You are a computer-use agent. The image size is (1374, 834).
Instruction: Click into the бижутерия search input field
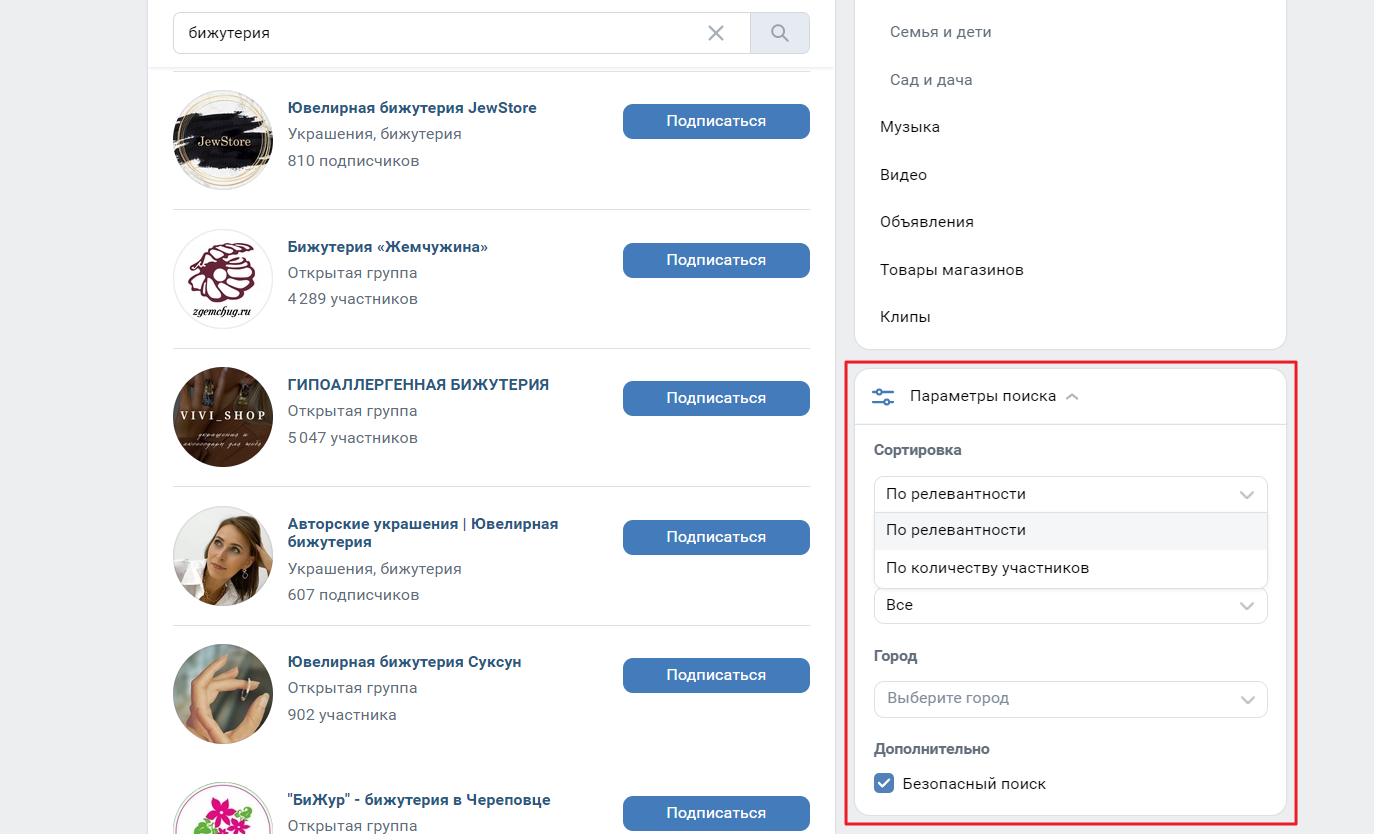(x=440, y=33)
